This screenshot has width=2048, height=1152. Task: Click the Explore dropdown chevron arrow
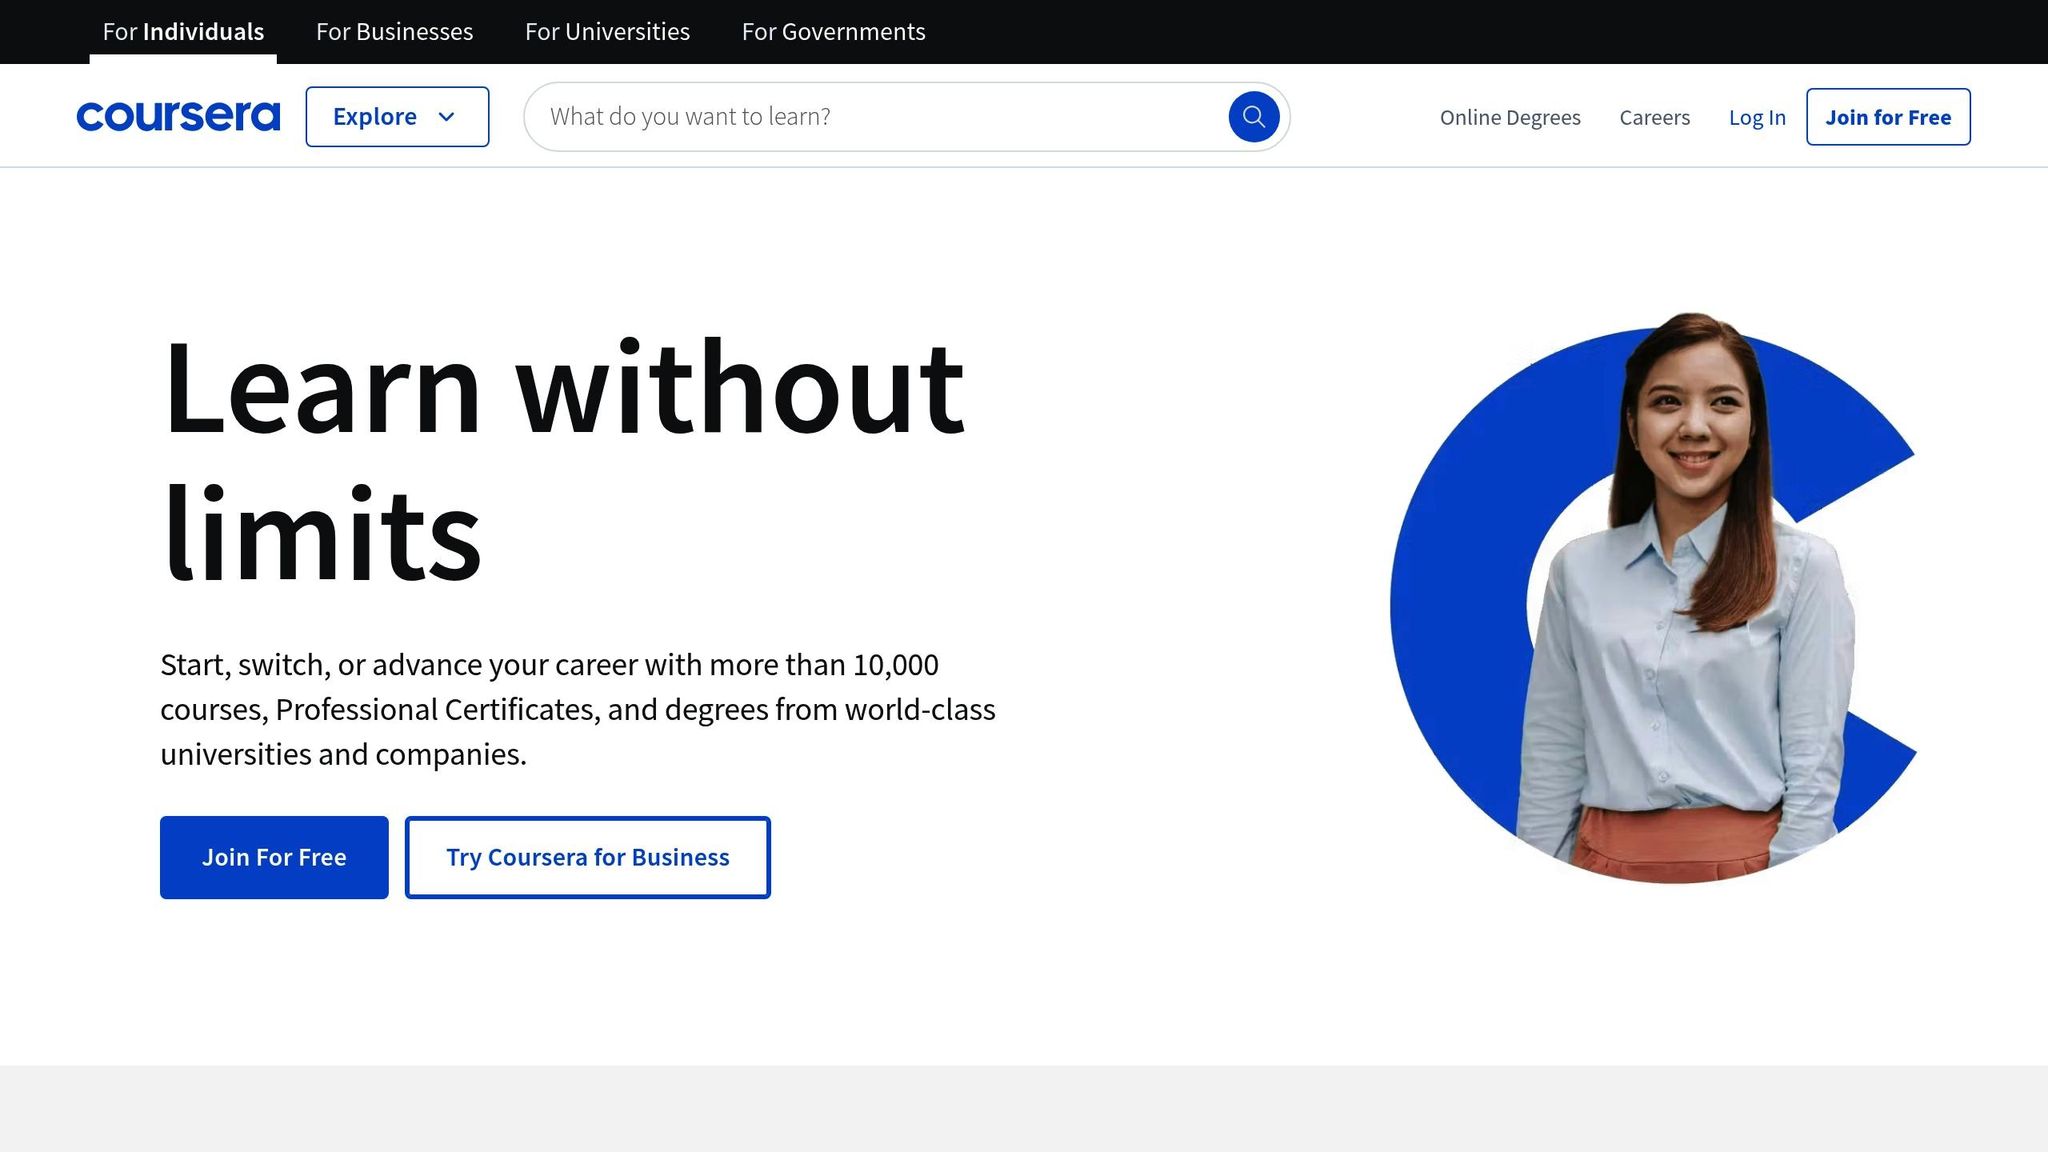click(447, 117)
